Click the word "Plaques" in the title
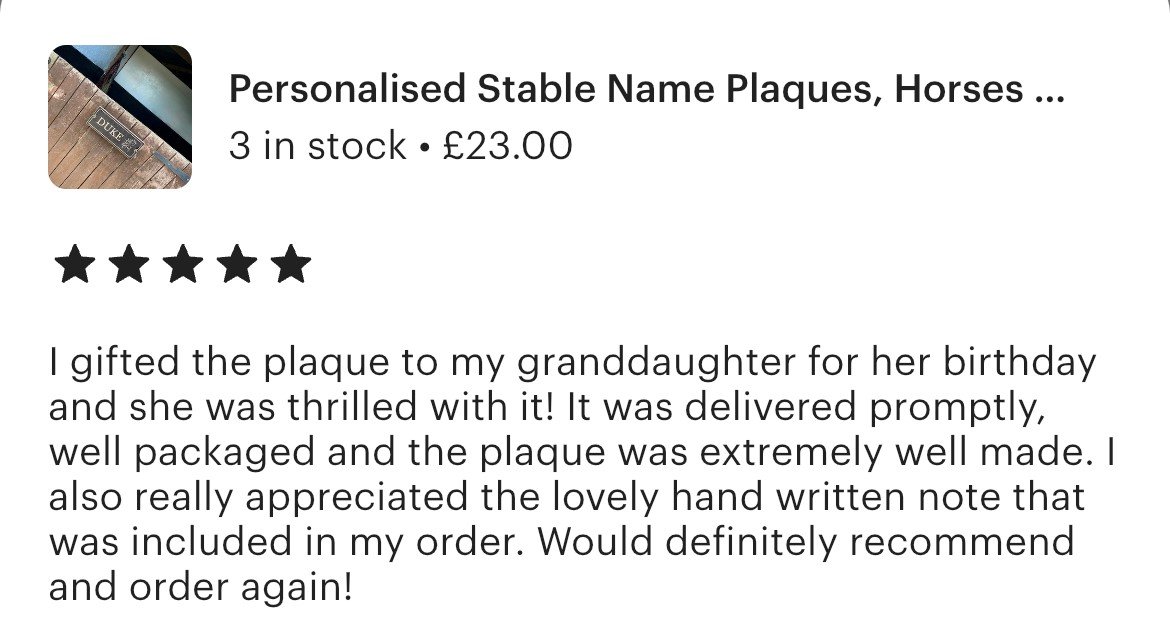The image size is (1170, 633). (x=799, y=91)
